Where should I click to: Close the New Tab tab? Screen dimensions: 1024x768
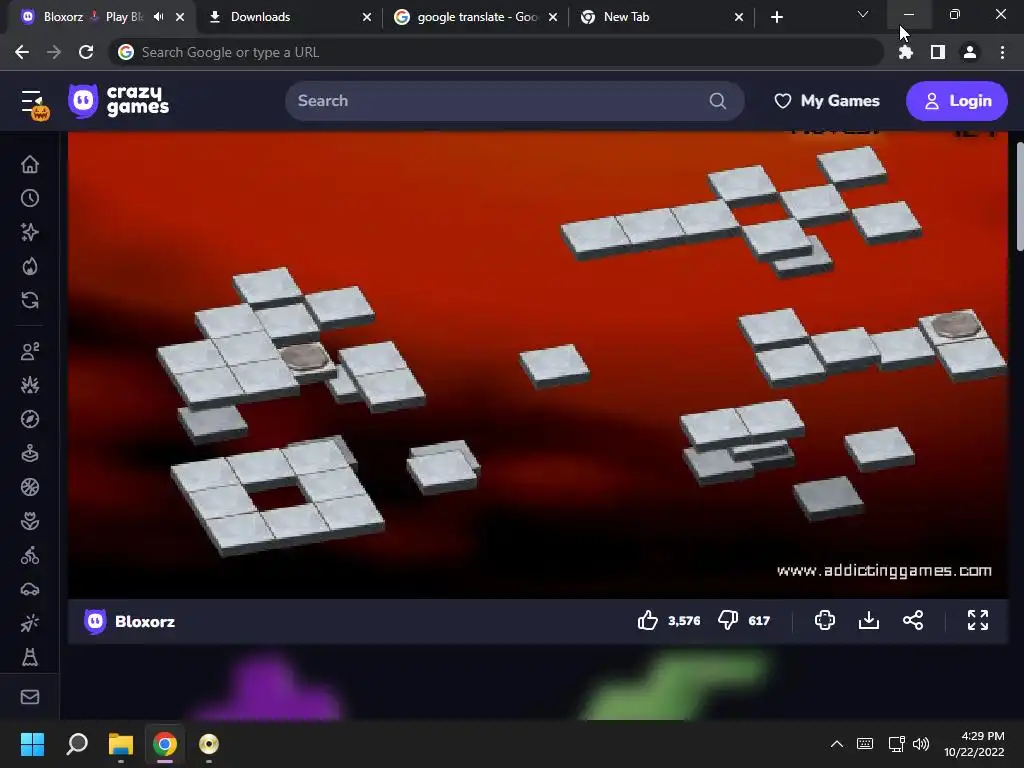tap(739, 17)
